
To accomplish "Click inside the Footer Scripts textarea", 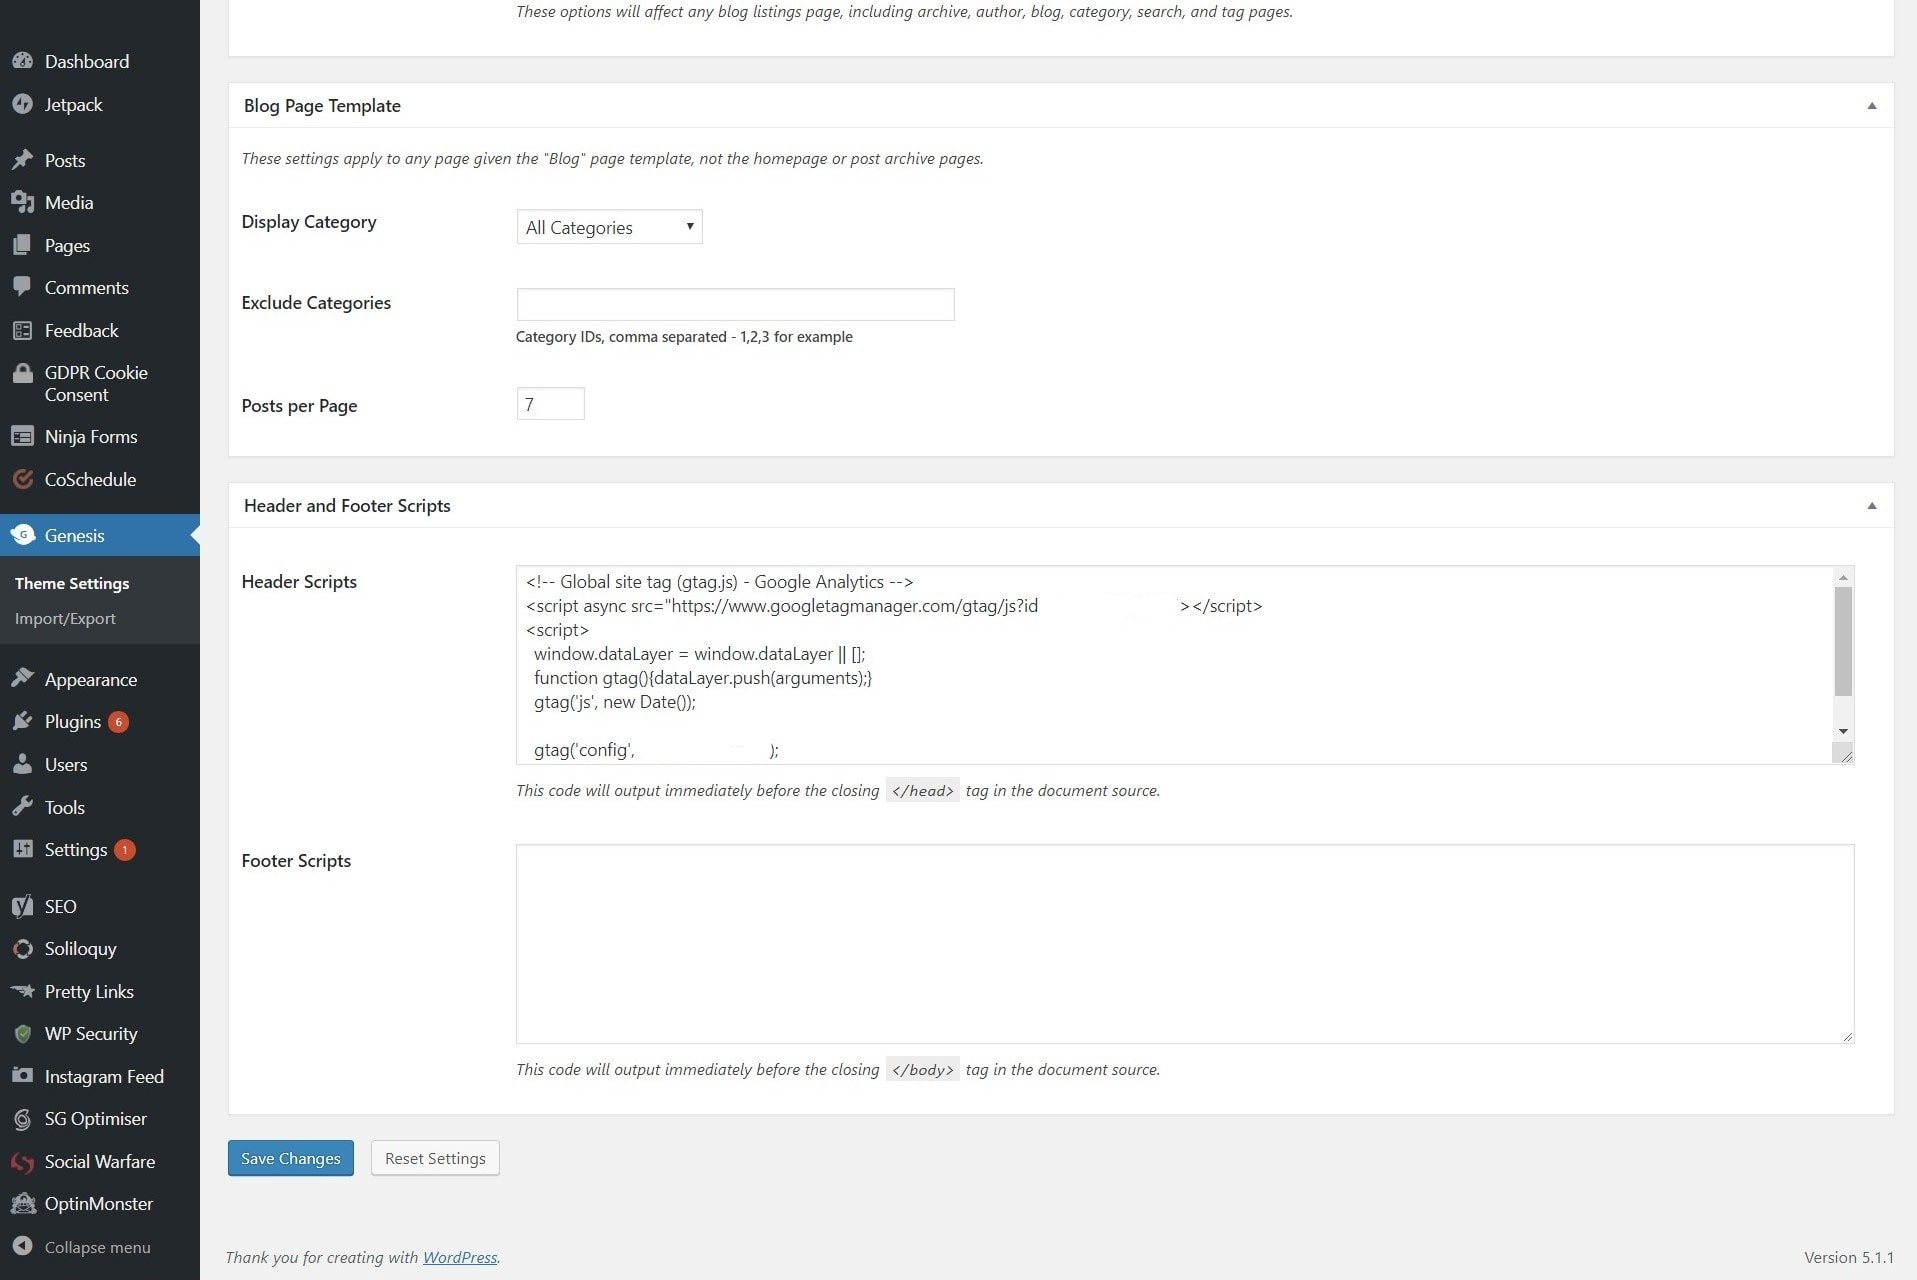I will click(x=1185, y=944).
